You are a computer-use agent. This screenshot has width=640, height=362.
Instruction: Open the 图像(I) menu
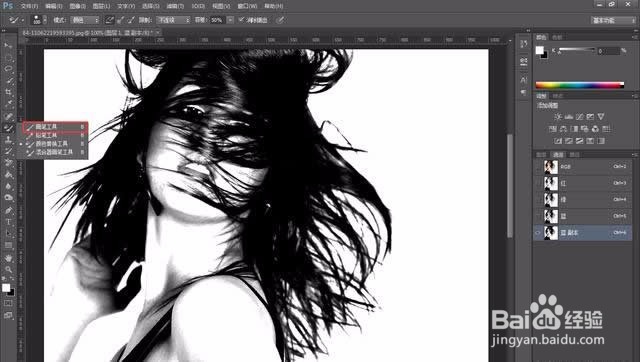click(78, 6)
